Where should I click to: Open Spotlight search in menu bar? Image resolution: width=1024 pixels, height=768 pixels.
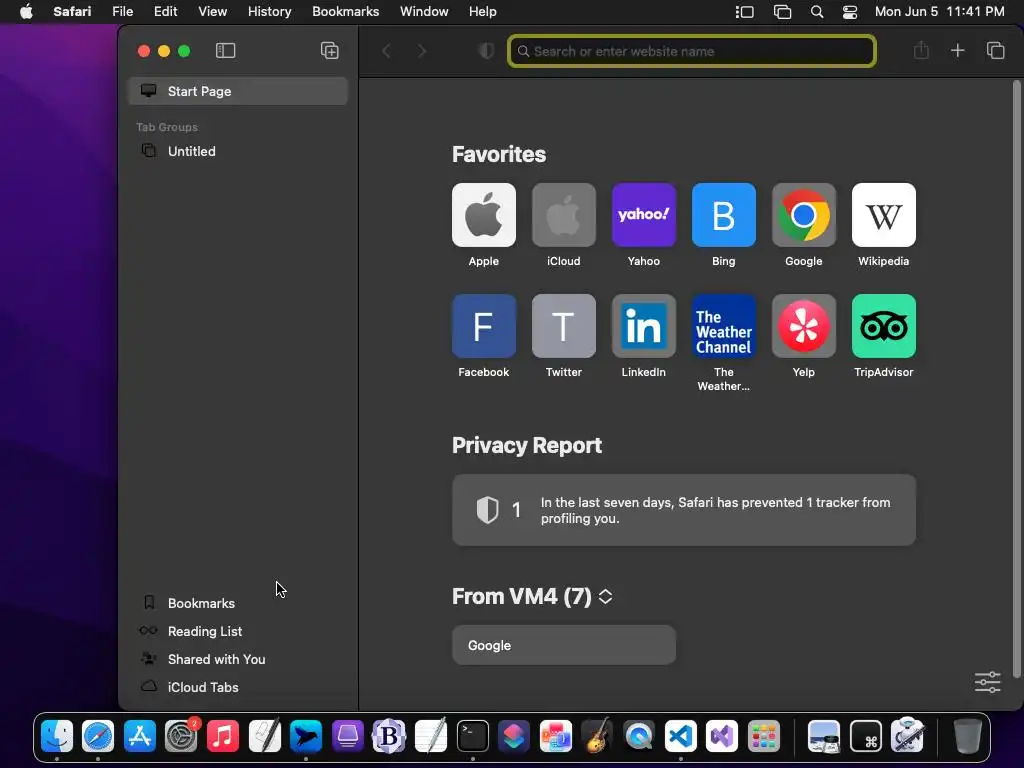[x=816, y=12]
